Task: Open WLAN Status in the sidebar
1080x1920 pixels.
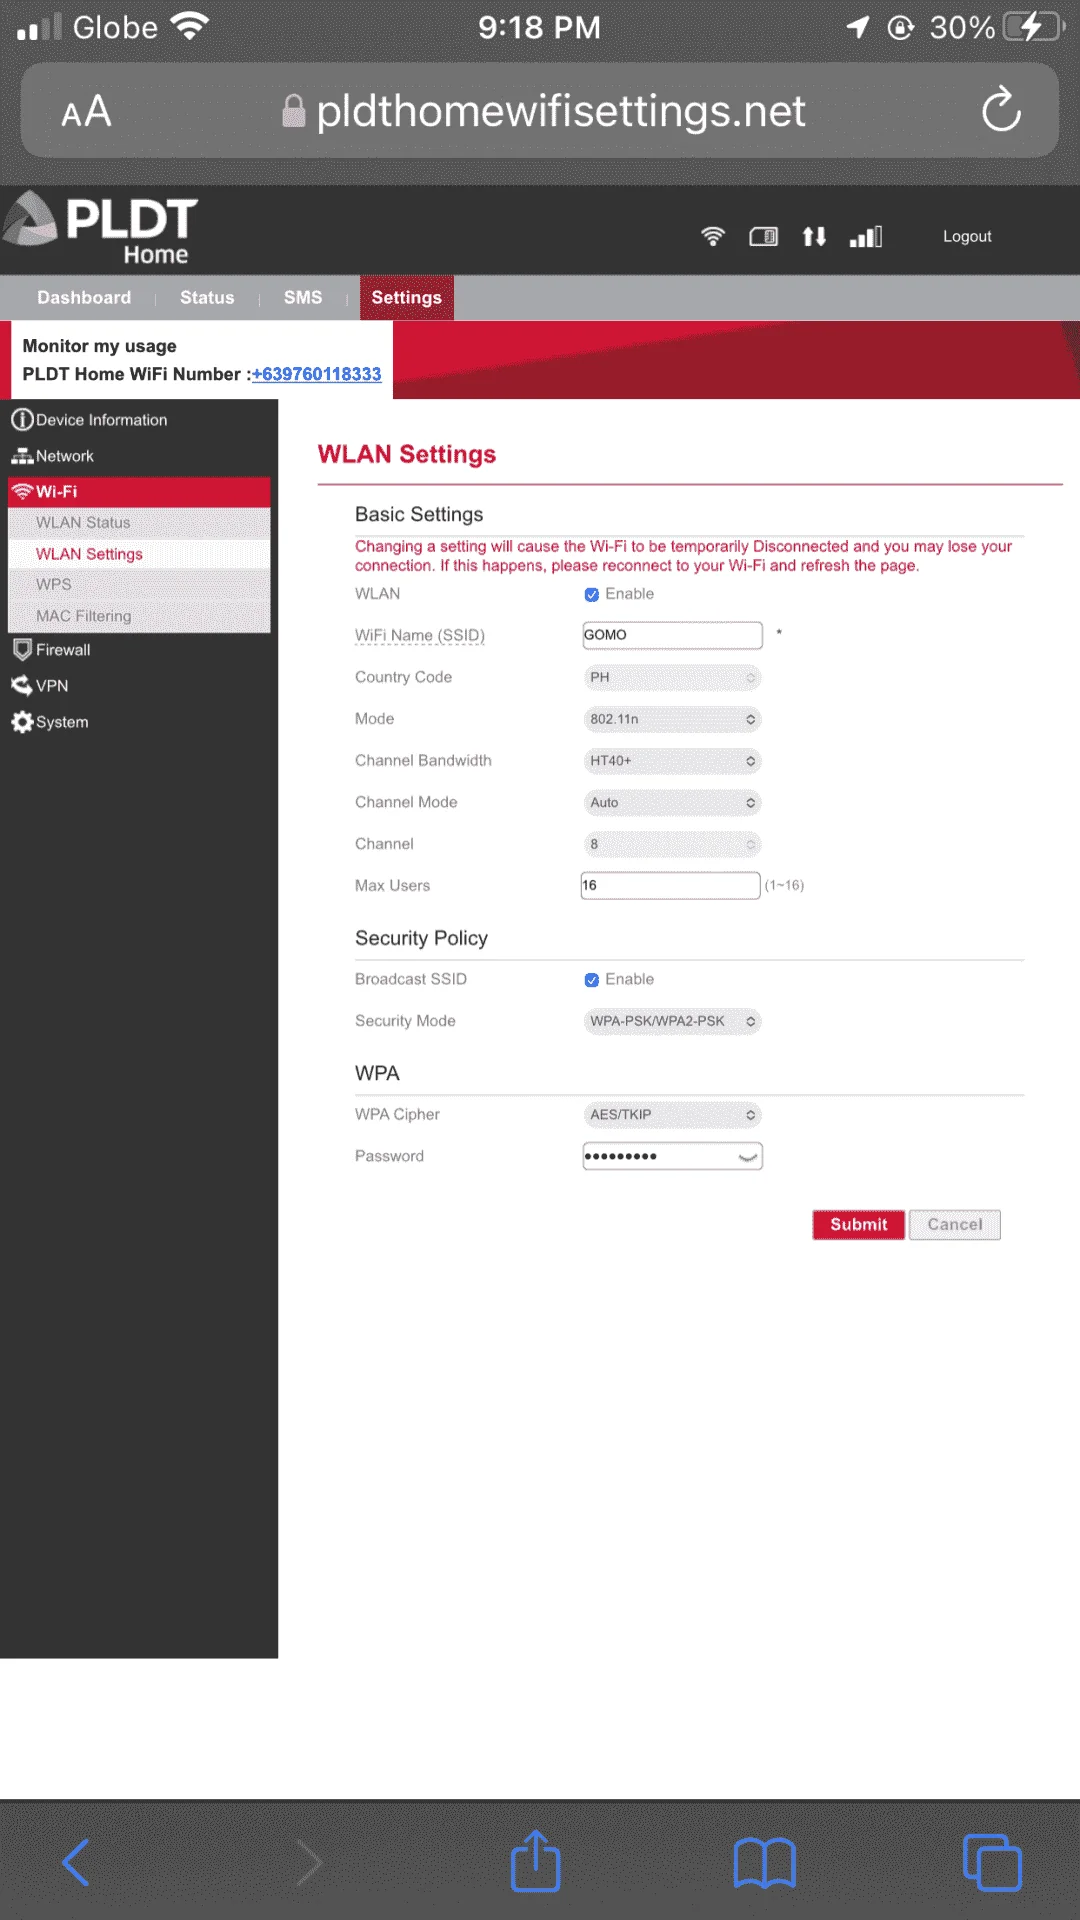Action: (139, 523)
